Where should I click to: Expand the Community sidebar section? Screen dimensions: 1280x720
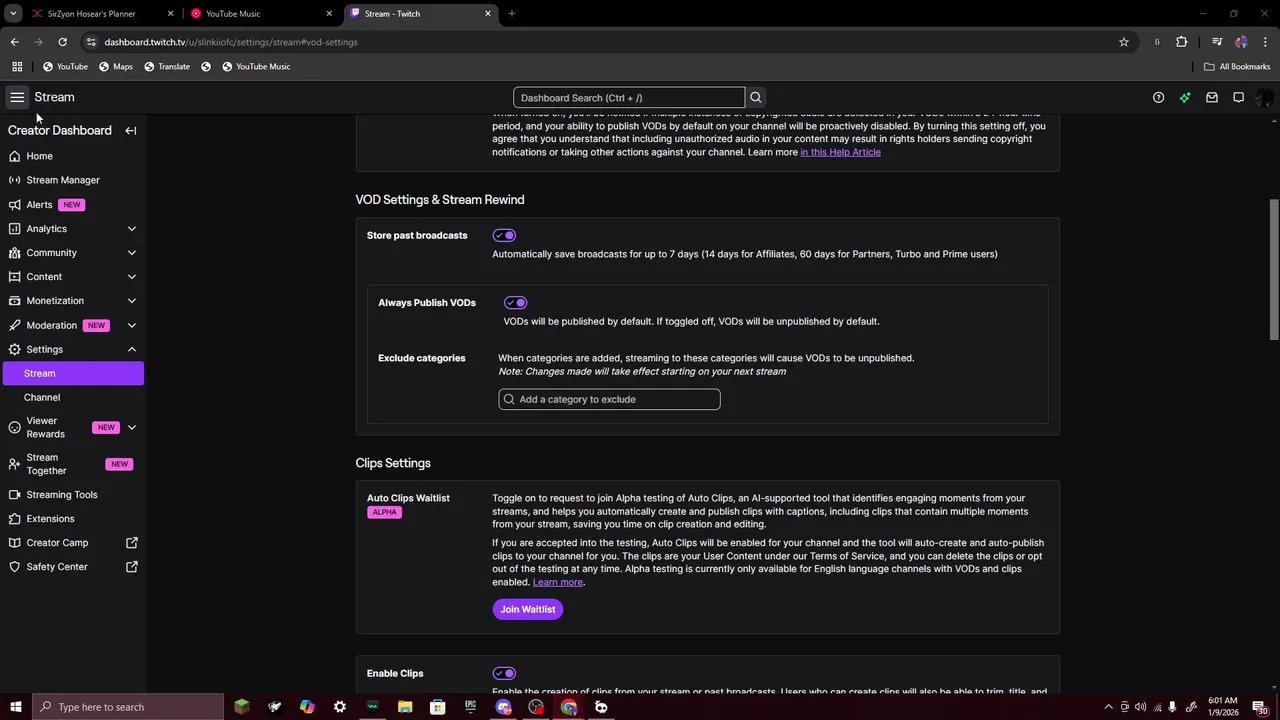click(x=132, y=253)
